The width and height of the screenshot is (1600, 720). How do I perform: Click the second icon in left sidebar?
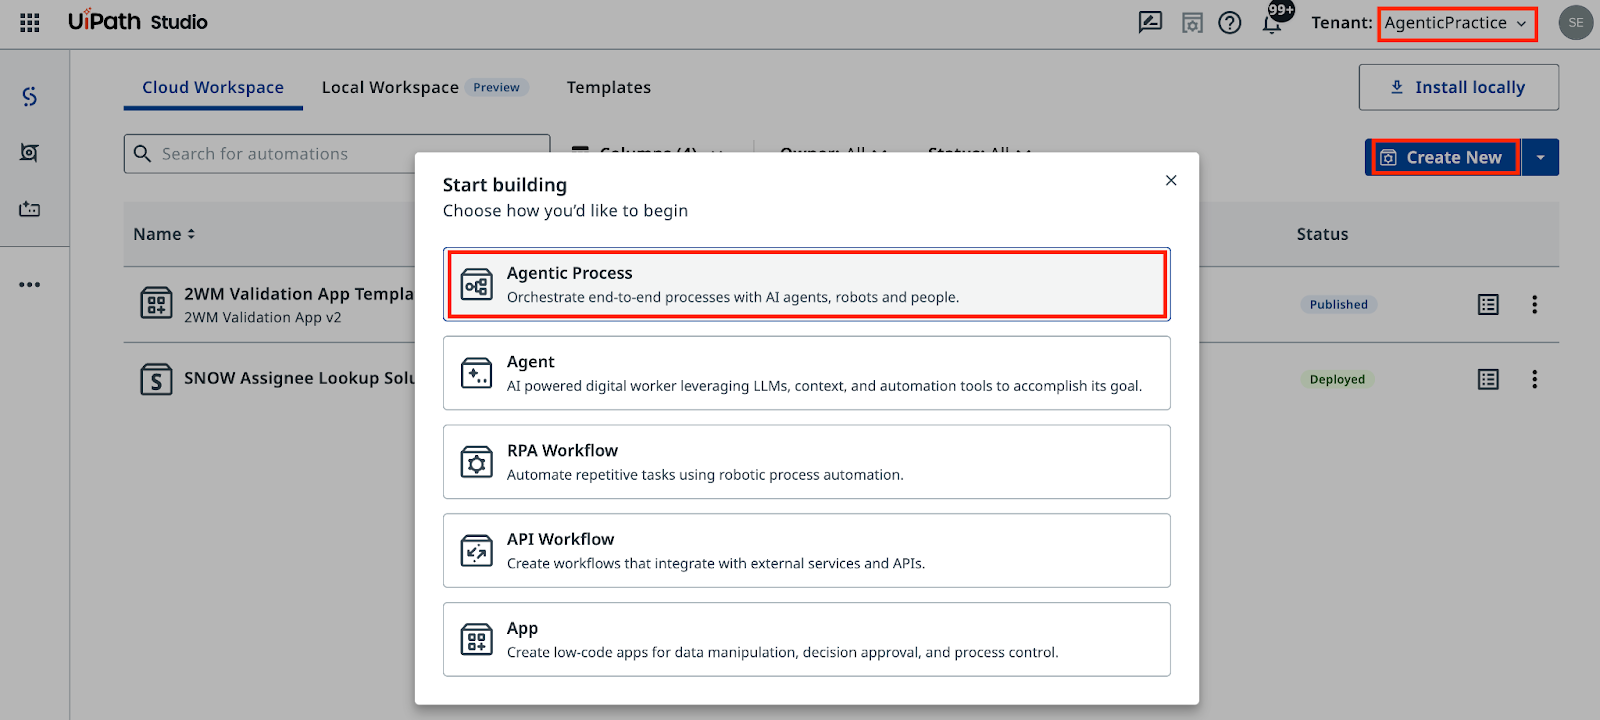pos(30,152)
